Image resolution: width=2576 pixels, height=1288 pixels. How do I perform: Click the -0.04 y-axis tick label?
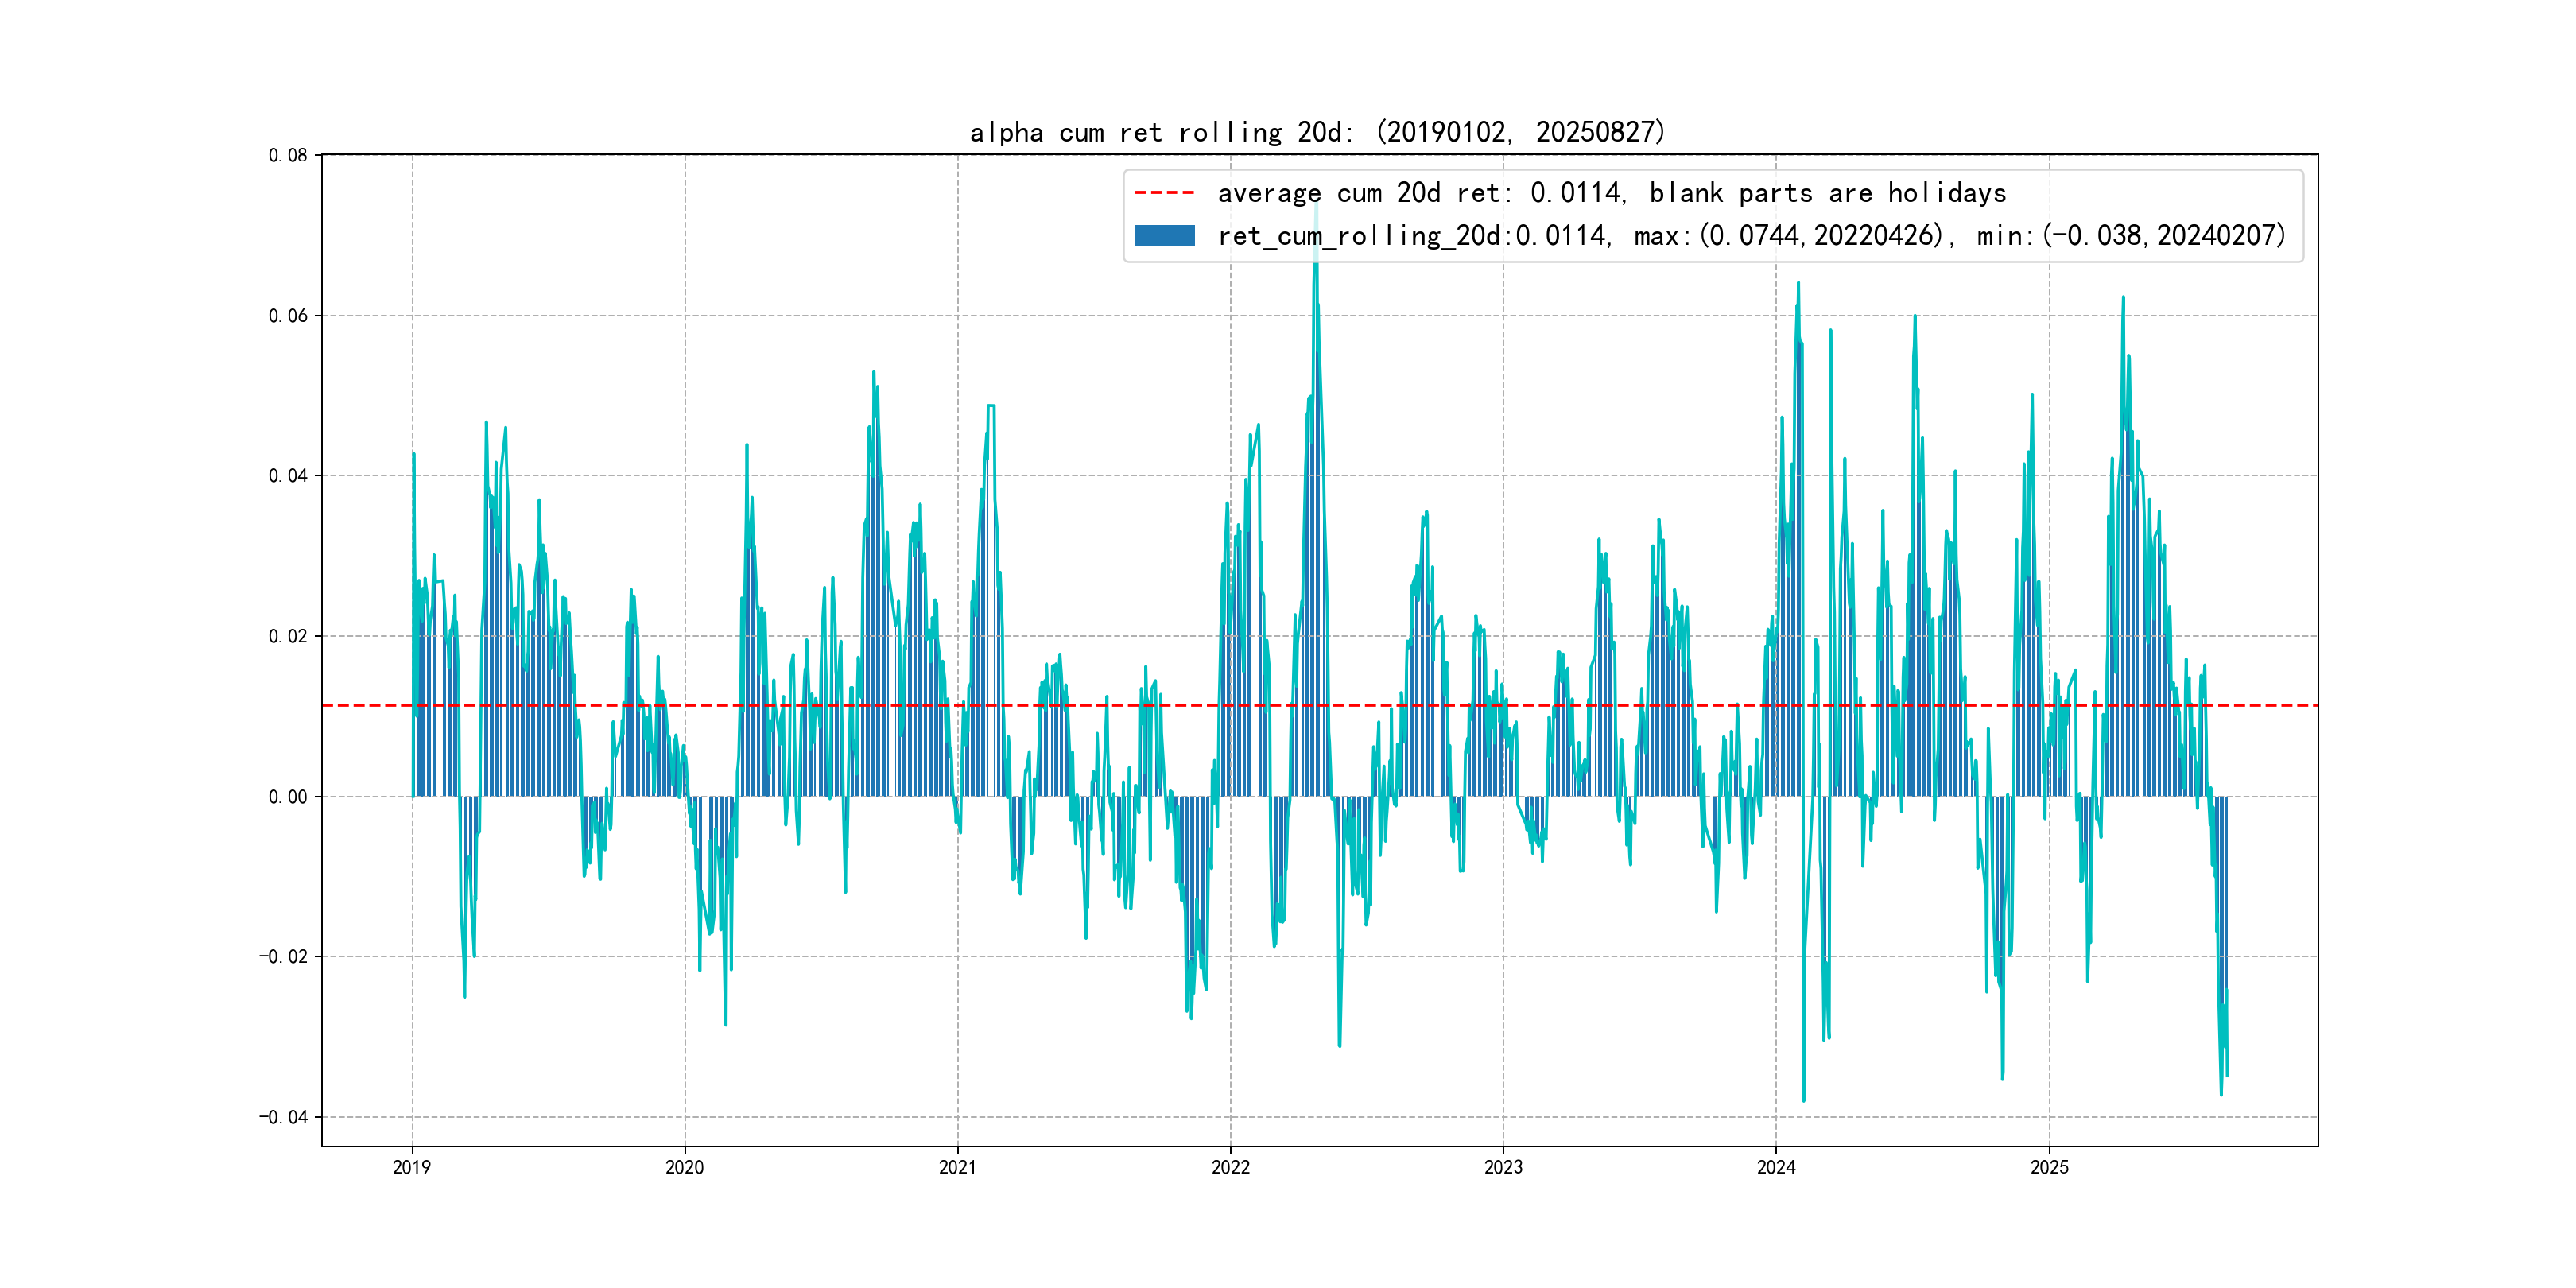pyautogui.click(x=284, y=1117)
